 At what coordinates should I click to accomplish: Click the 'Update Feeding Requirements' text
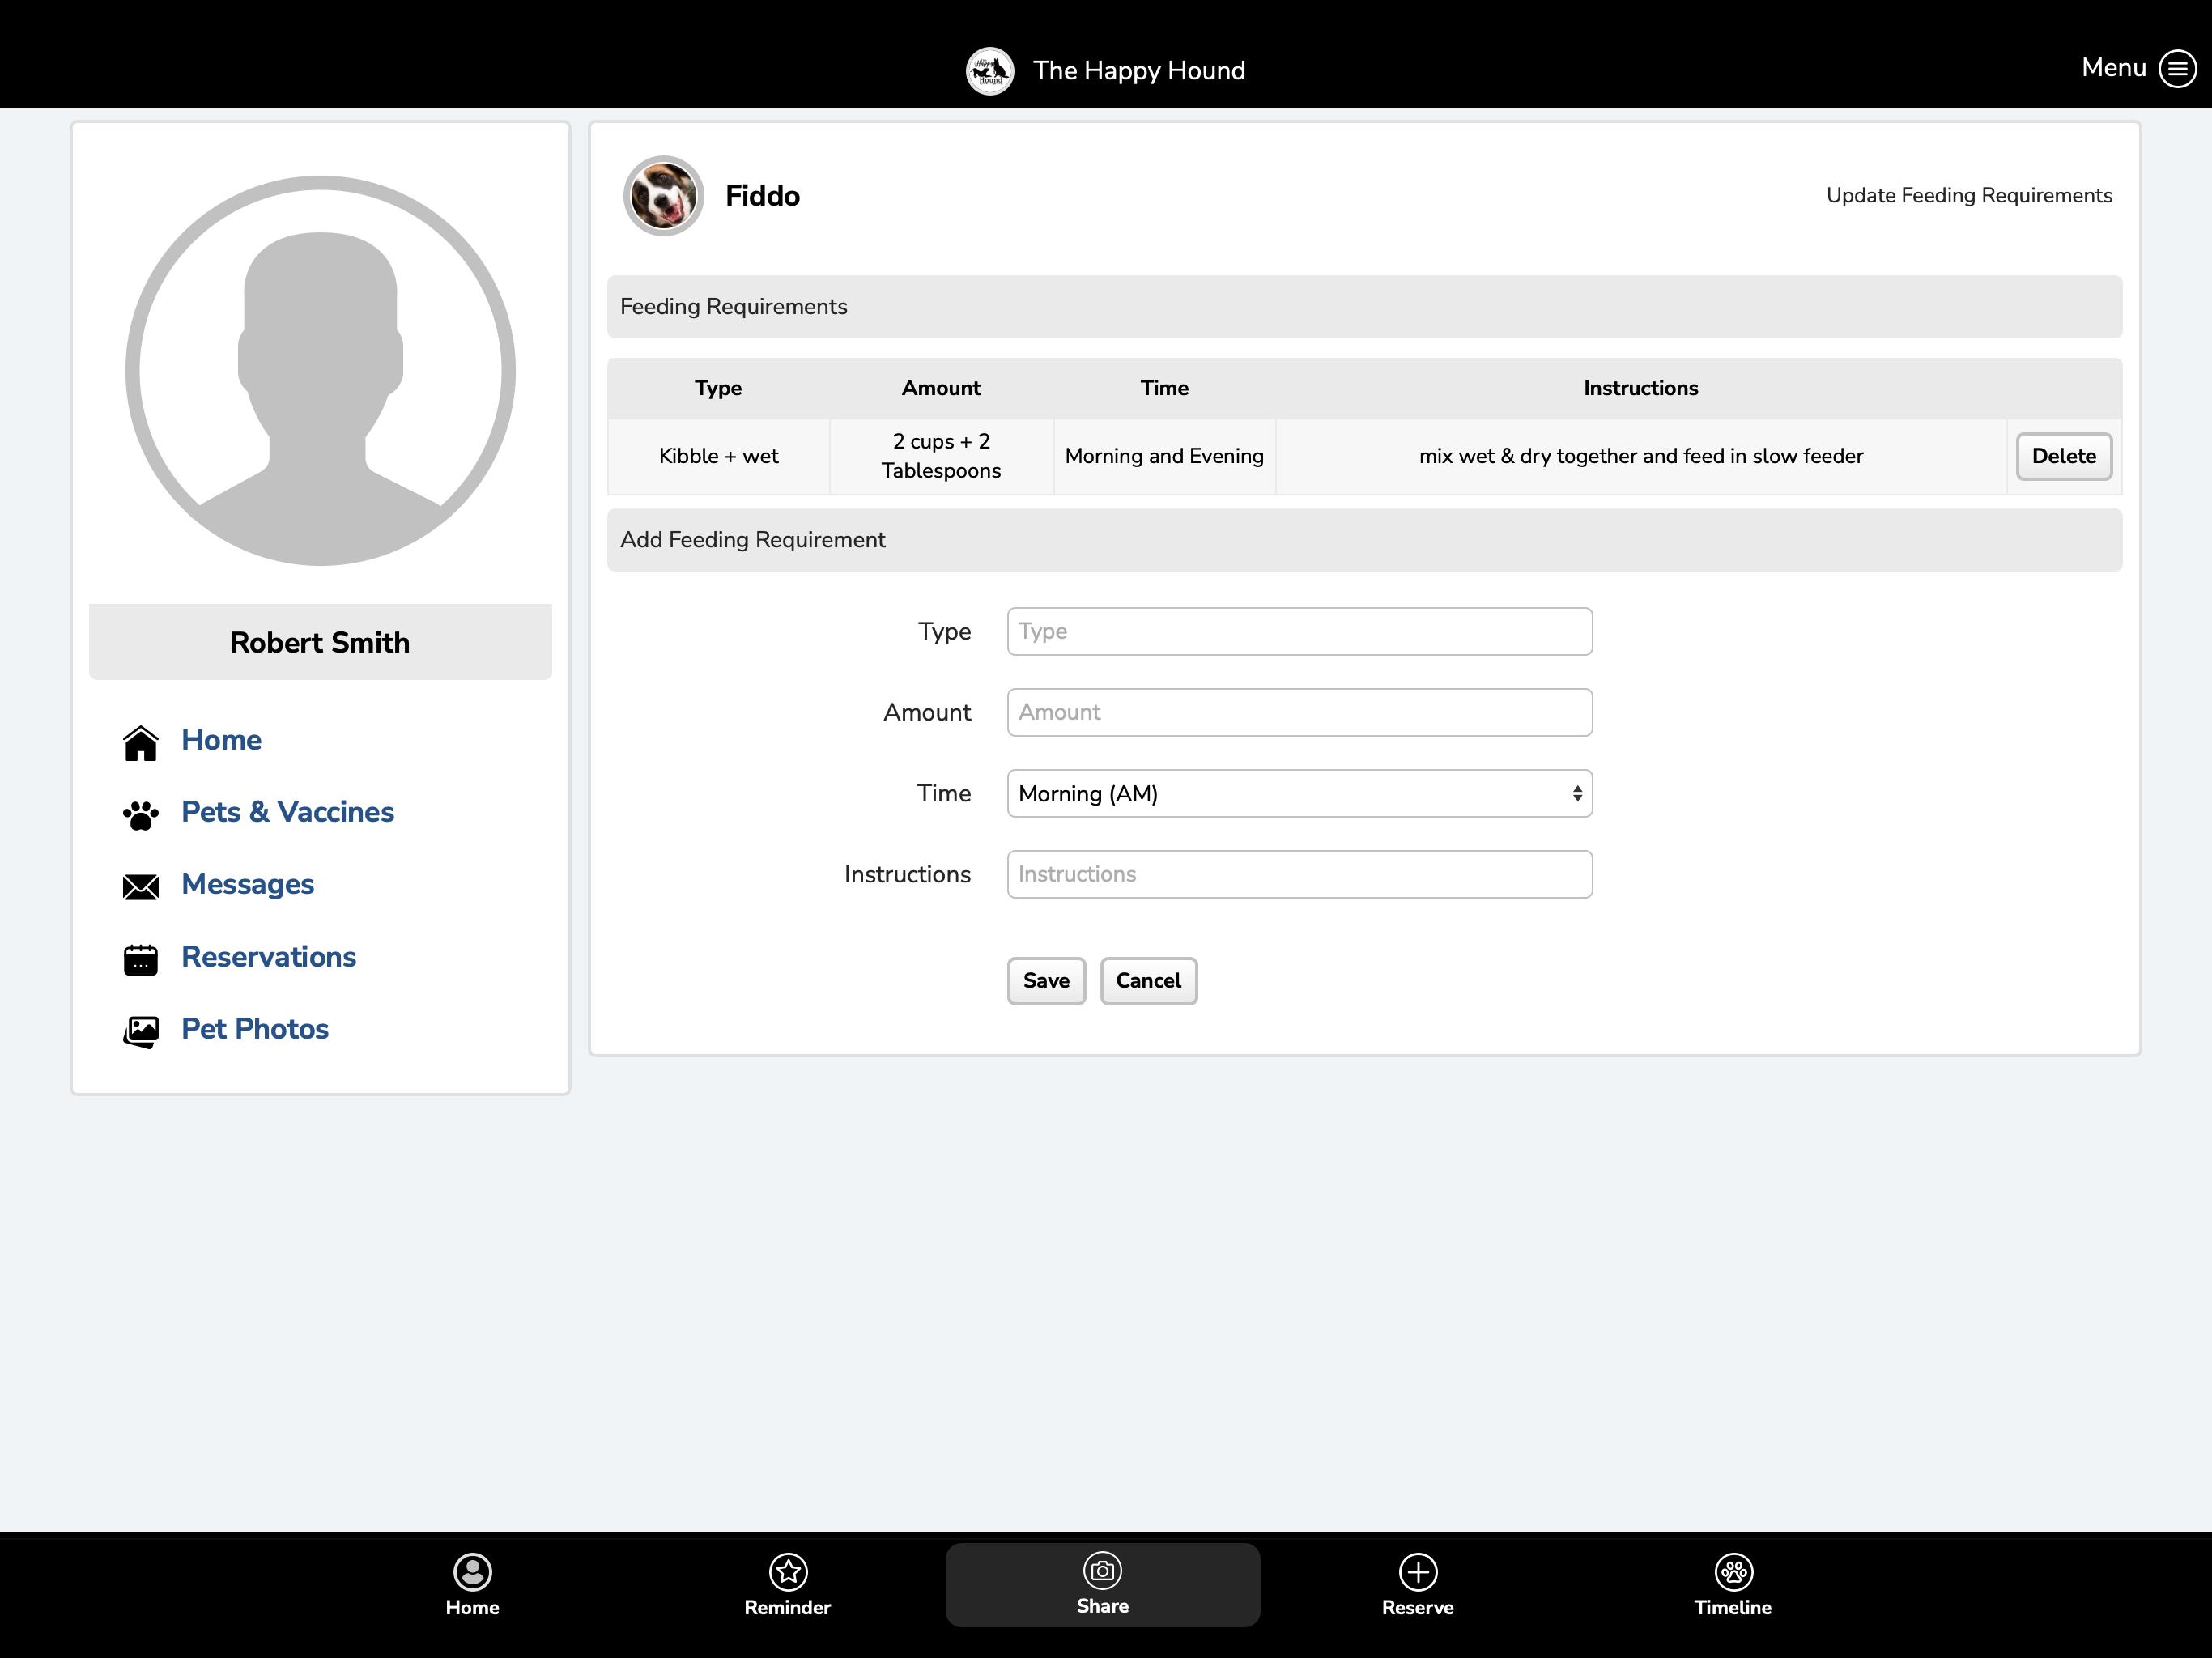click(x=1968, y=195)
